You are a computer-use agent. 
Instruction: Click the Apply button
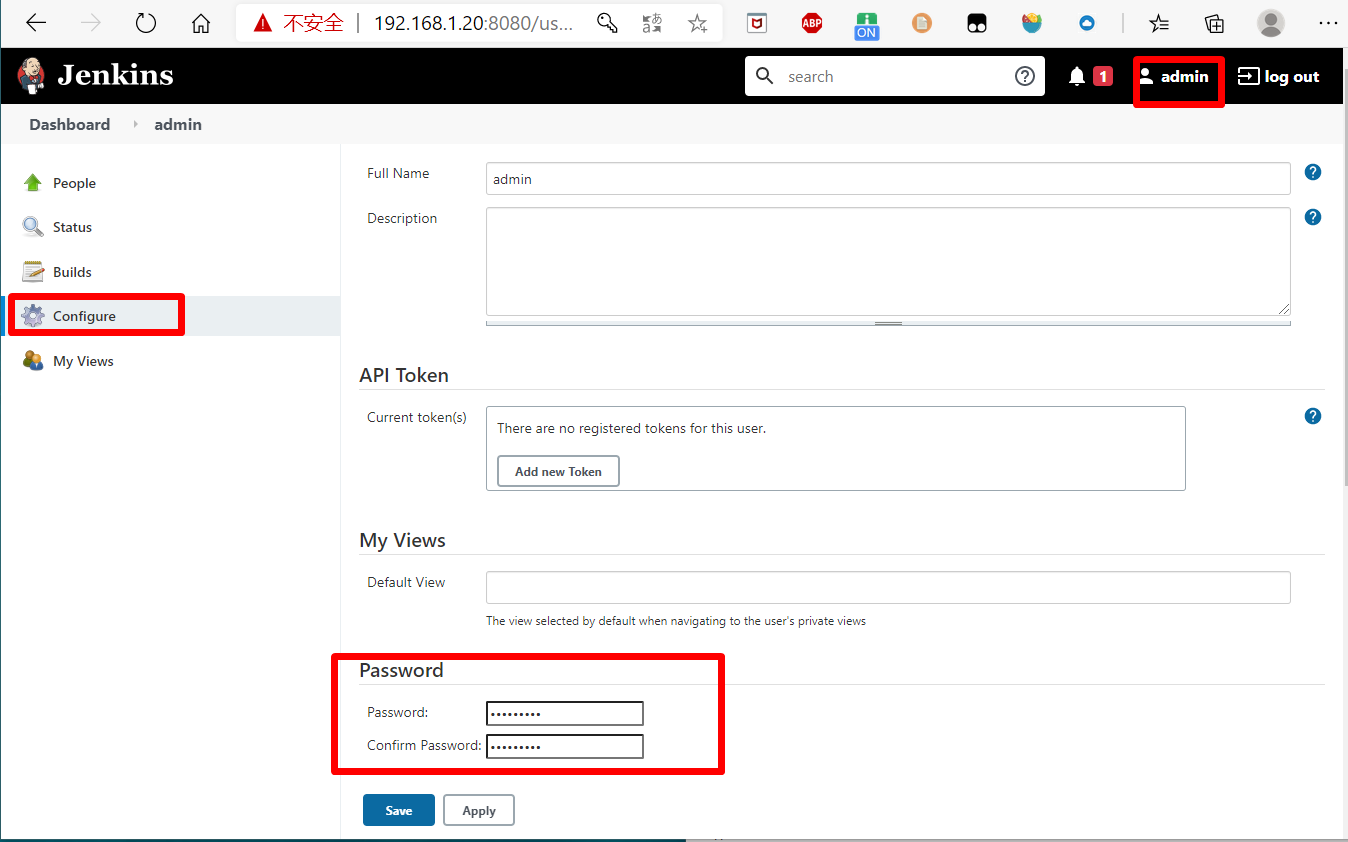(x=479, y=810)
